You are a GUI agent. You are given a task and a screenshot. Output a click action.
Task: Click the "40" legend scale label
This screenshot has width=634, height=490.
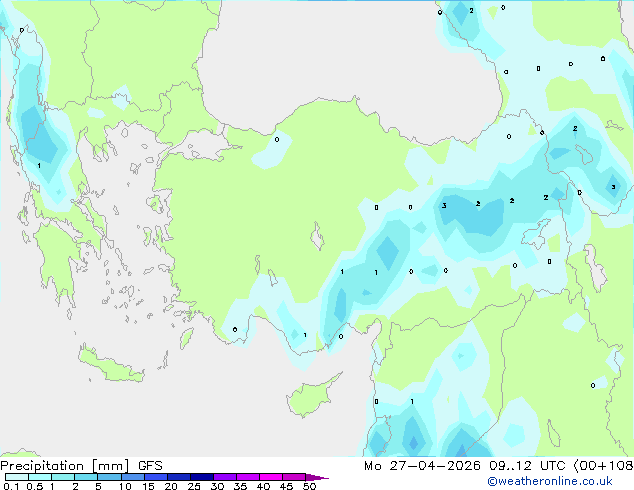click(x=263, y=486)
